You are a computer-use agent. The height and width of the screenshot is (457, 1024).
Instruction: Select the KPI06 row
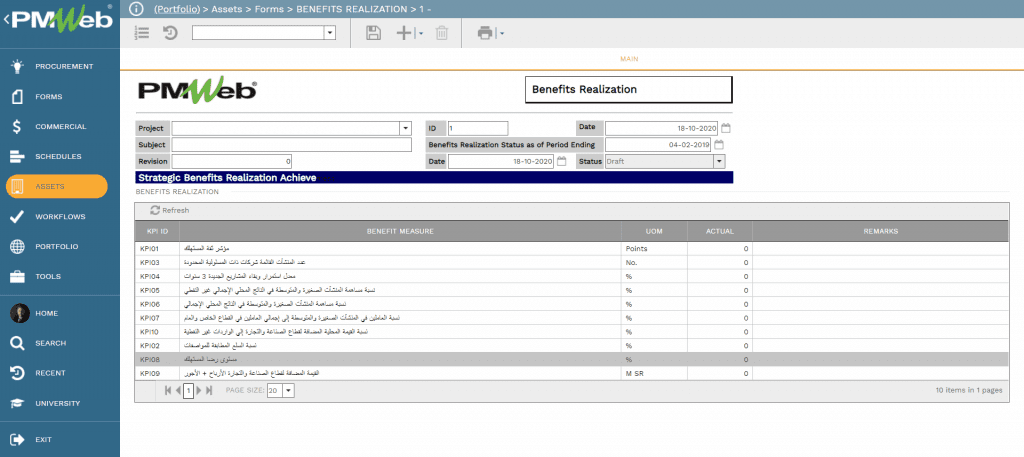tap(571, 304)
